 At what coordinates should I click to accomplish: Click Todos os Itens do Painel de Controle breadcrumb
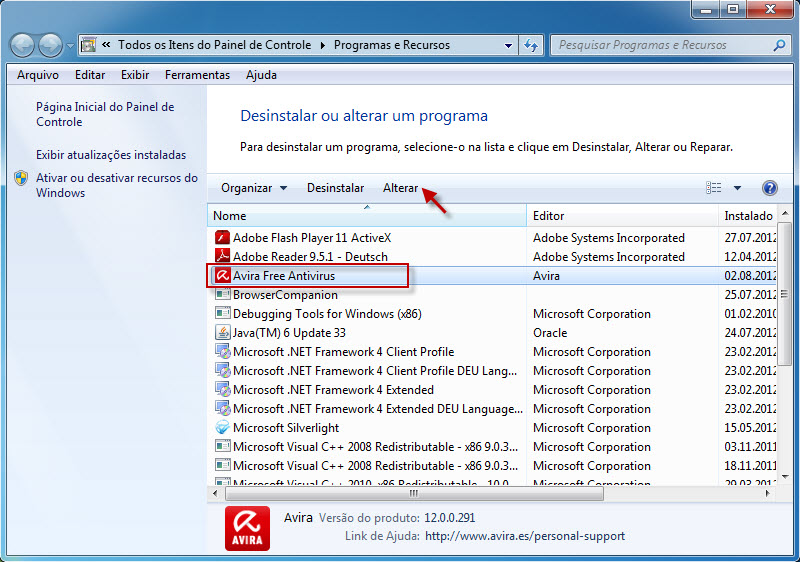(x=214, y=45)
